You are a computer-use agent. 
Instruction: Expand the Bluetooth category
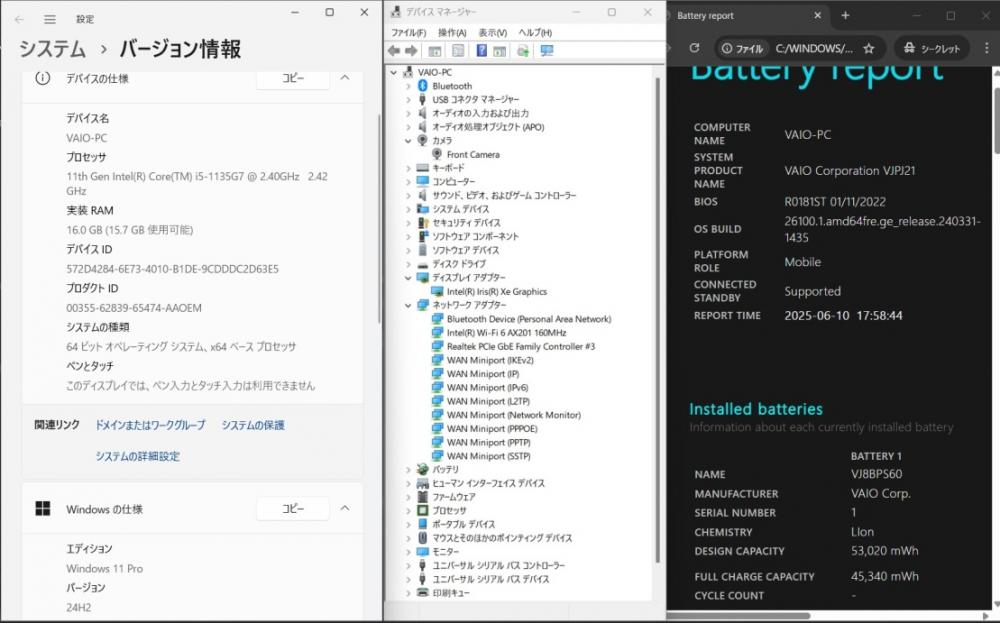point(408,86)
